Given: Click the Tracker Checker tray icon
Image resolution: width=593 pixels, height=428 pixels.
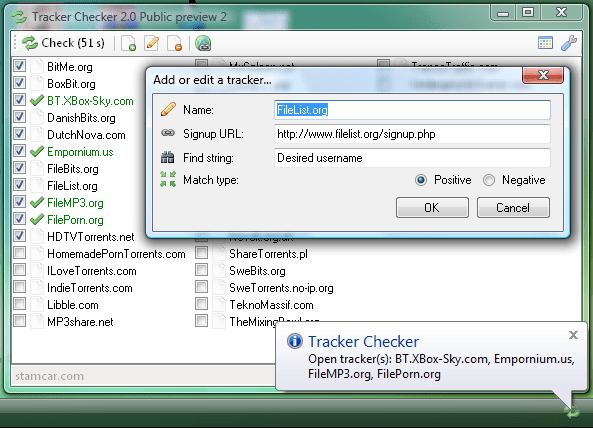Looking at the screenshot, I should [573, 411].
